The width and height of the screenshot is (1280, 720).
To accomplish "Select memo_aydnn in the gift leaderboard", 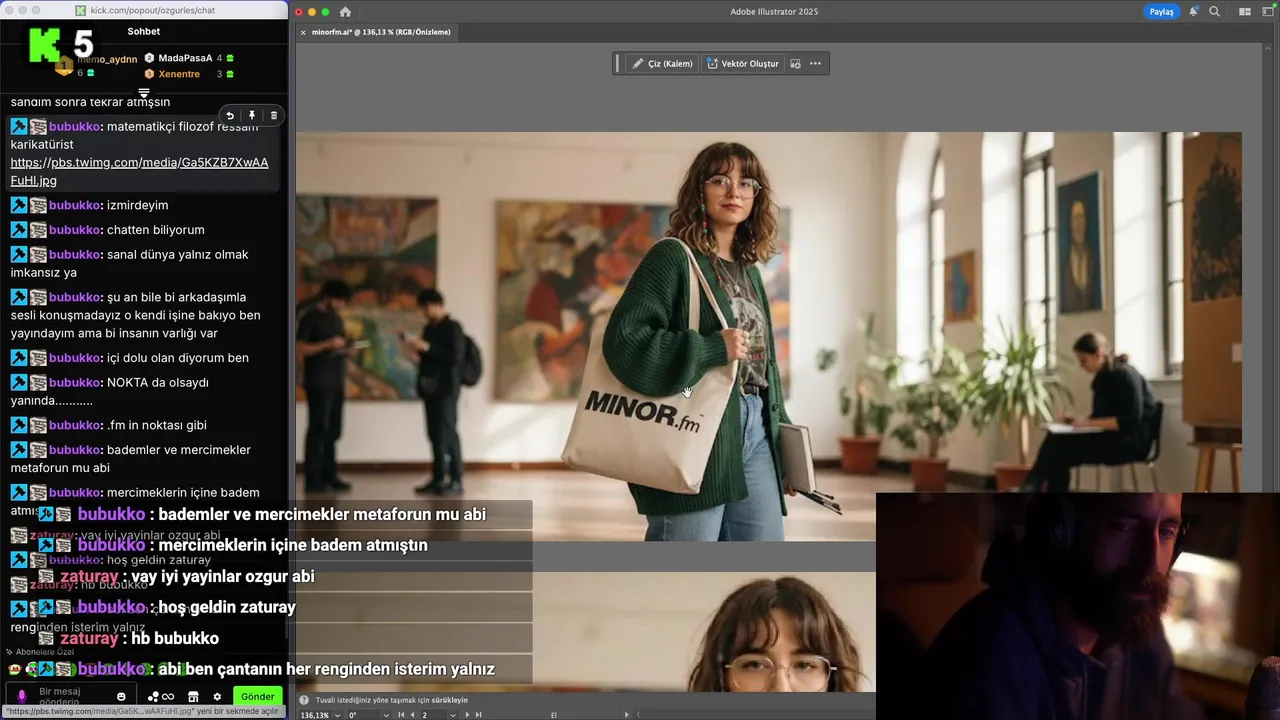I will (x=107, y=59).
